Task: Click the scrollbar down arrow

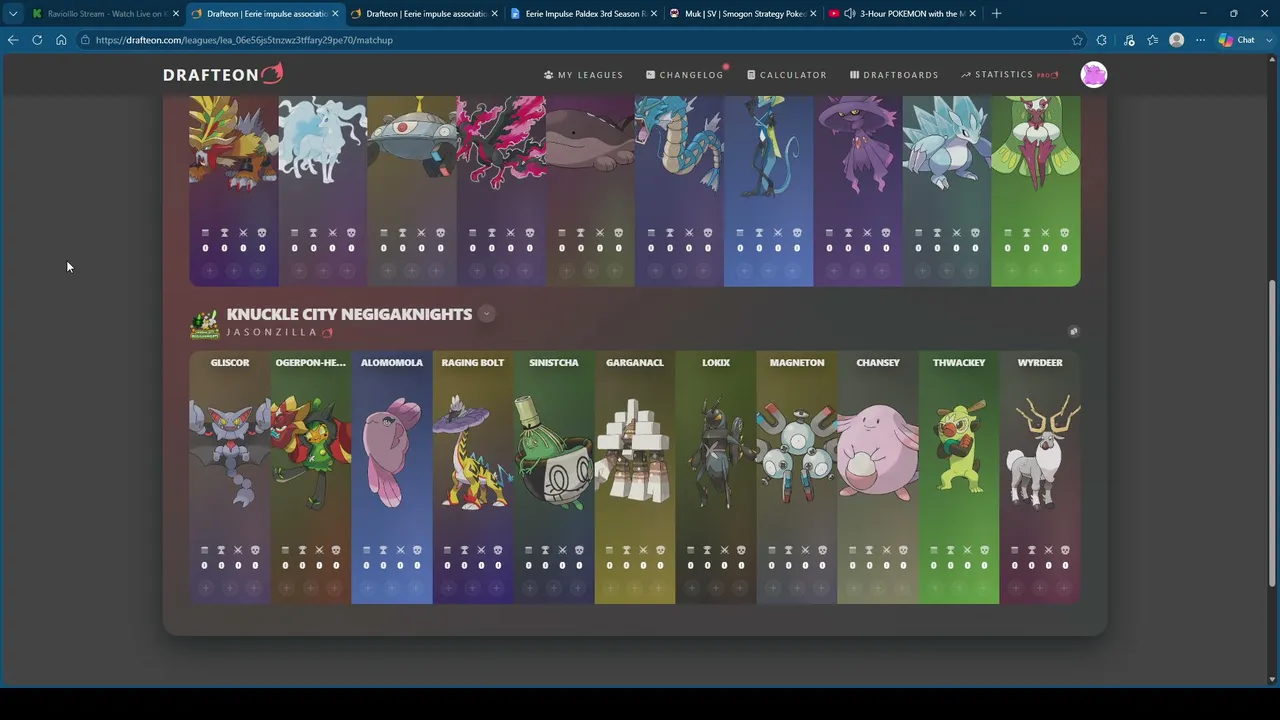Action: coord(1272,680)
